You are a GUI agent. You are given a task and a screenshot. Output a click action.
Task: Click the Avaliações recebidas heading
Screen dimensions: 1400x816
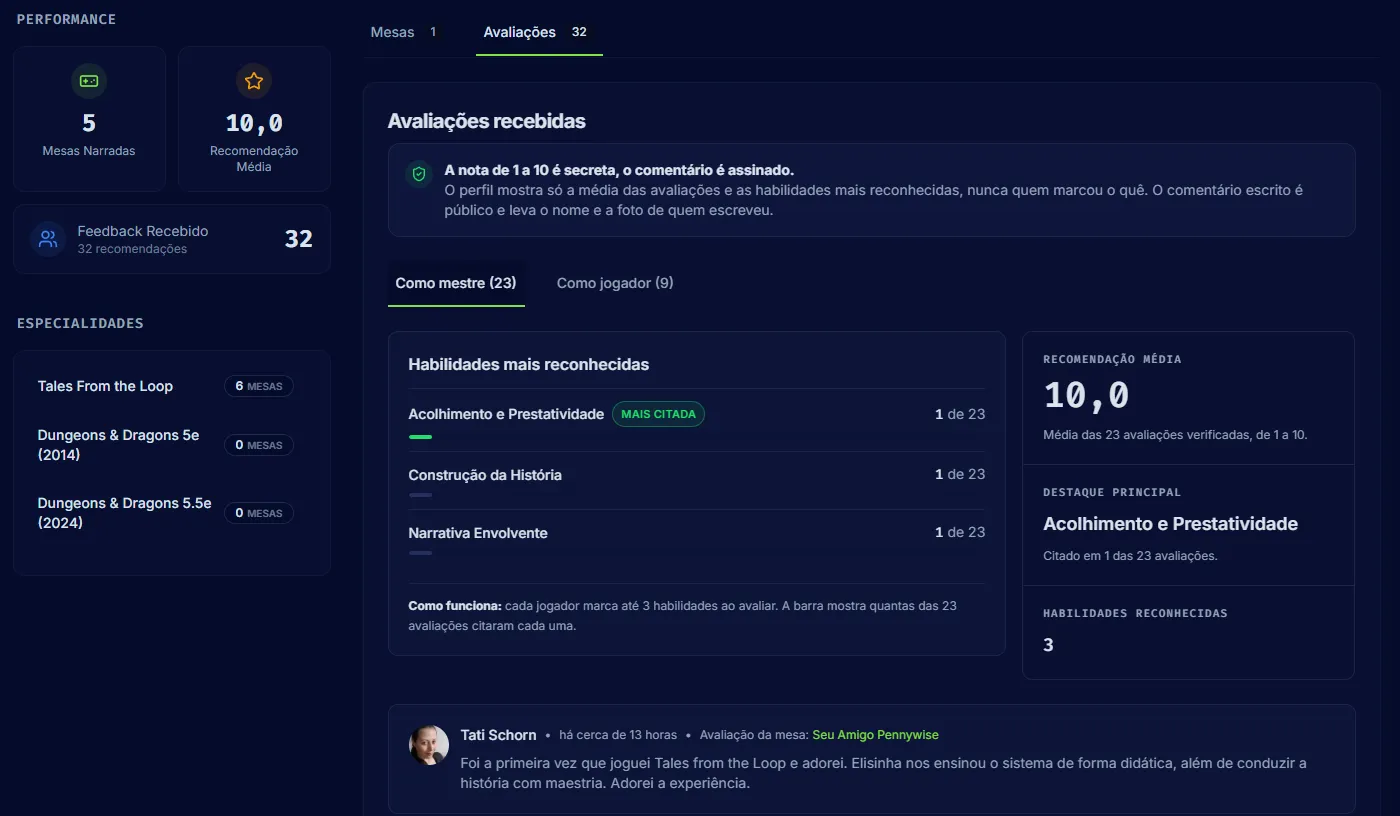coord(486,121)
